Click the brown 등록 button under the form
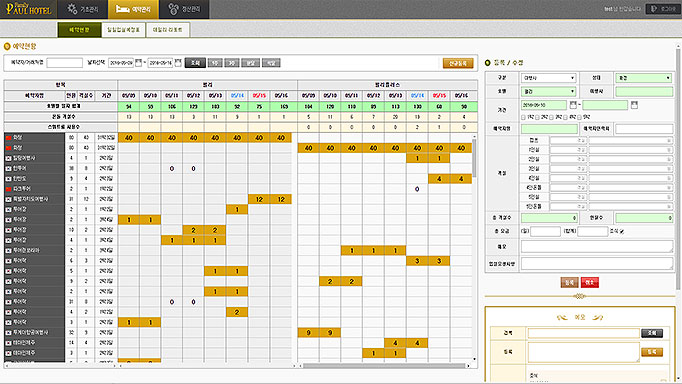Screen dimensions: 682x384 point(569,283)
